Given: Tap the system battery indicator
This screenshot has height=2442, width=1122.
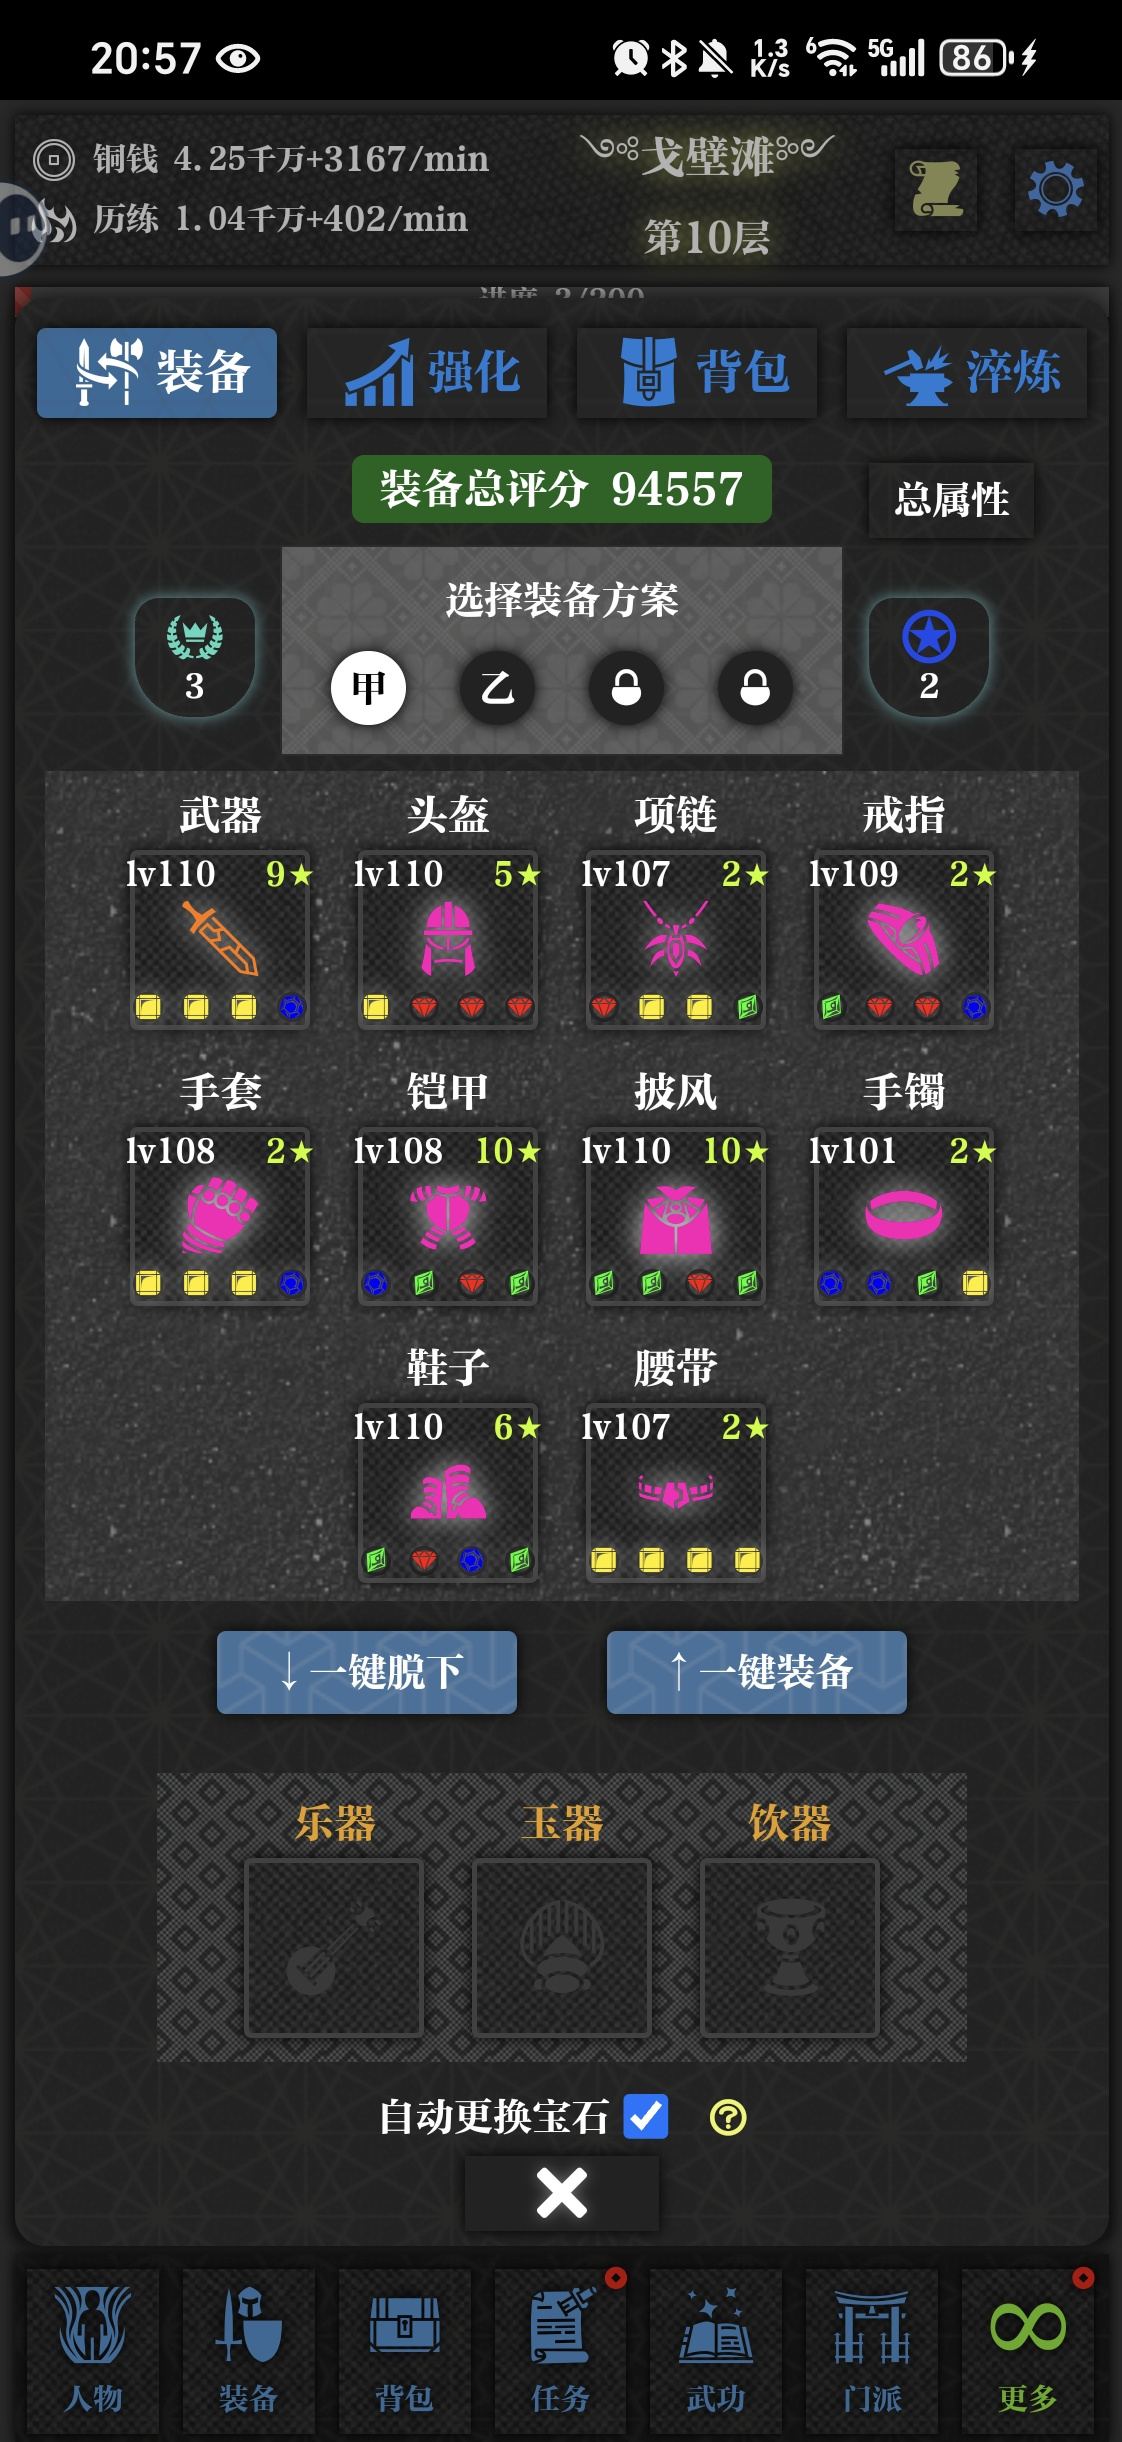Looking at the screenshot, I should click(x=974, y=58).
